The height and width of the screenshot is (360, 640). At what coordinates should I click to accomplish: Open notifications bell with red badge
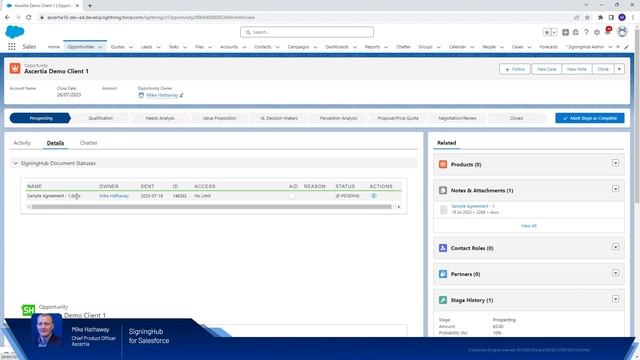point(608,31)
